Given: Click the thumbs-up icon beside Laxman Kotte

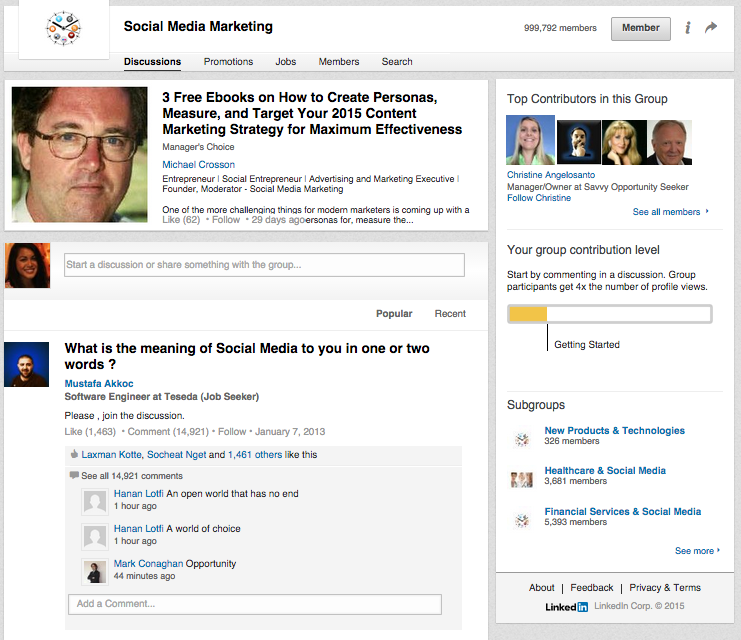Looking at the screenshot, I should pos(74,454).
